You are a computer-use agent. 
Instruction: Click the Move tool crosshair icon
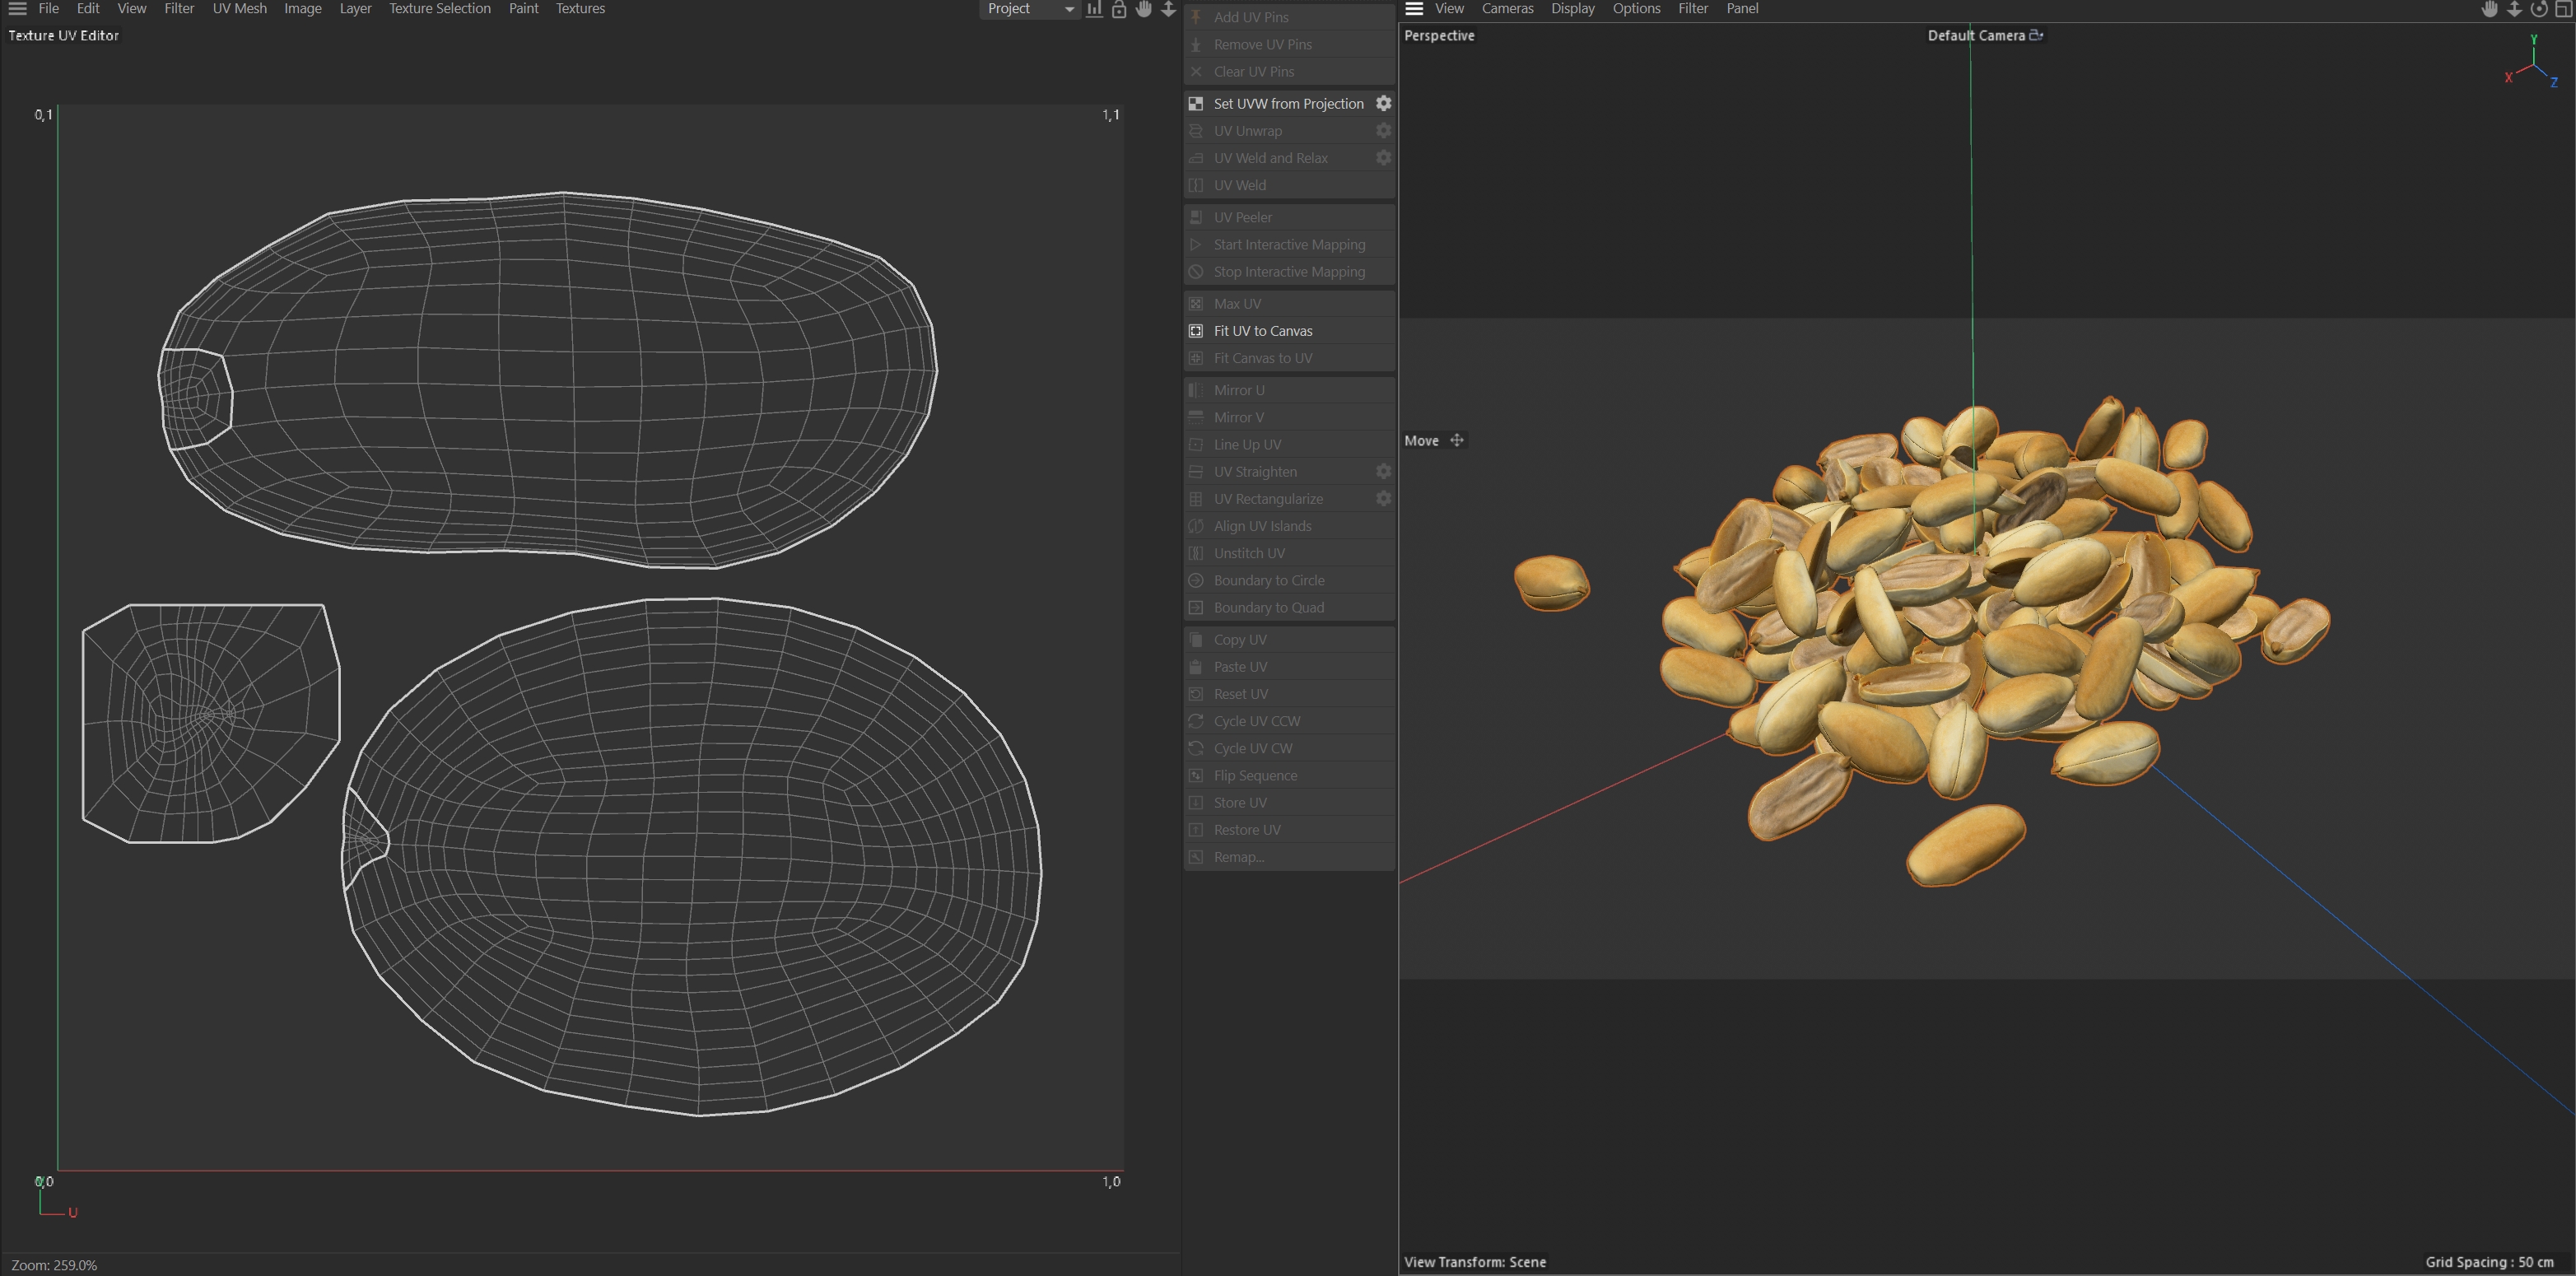tap(1457, 441)
